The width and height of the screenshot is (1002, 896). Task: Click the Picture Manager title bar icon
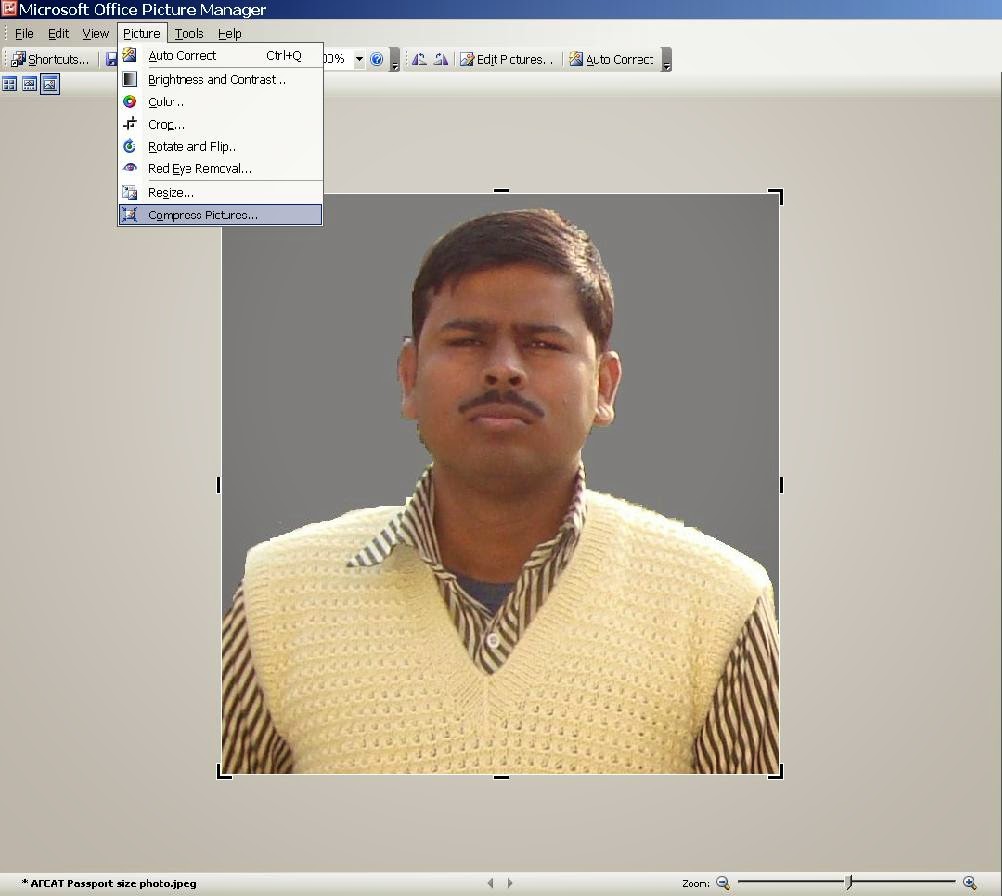[8, 8]
